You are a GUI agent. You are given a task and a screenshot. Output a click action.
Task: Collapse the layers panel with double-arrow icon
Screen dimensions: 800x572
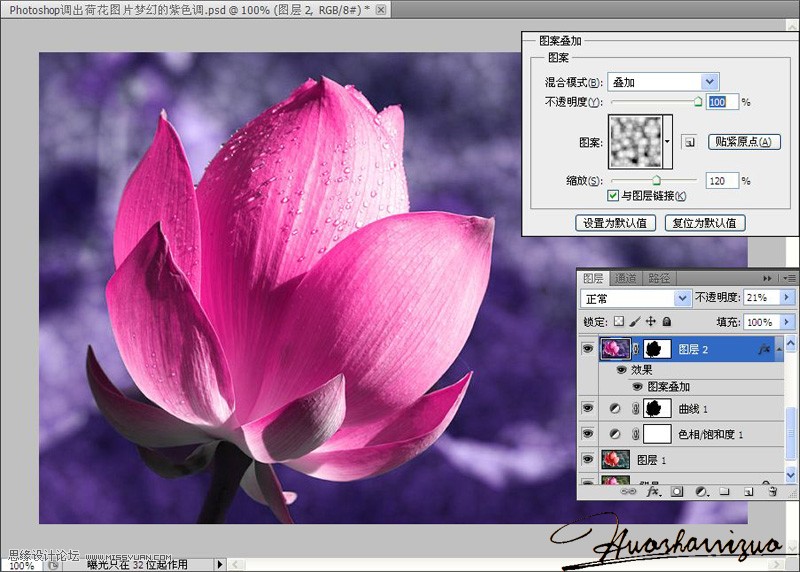(x=767, y=278)
